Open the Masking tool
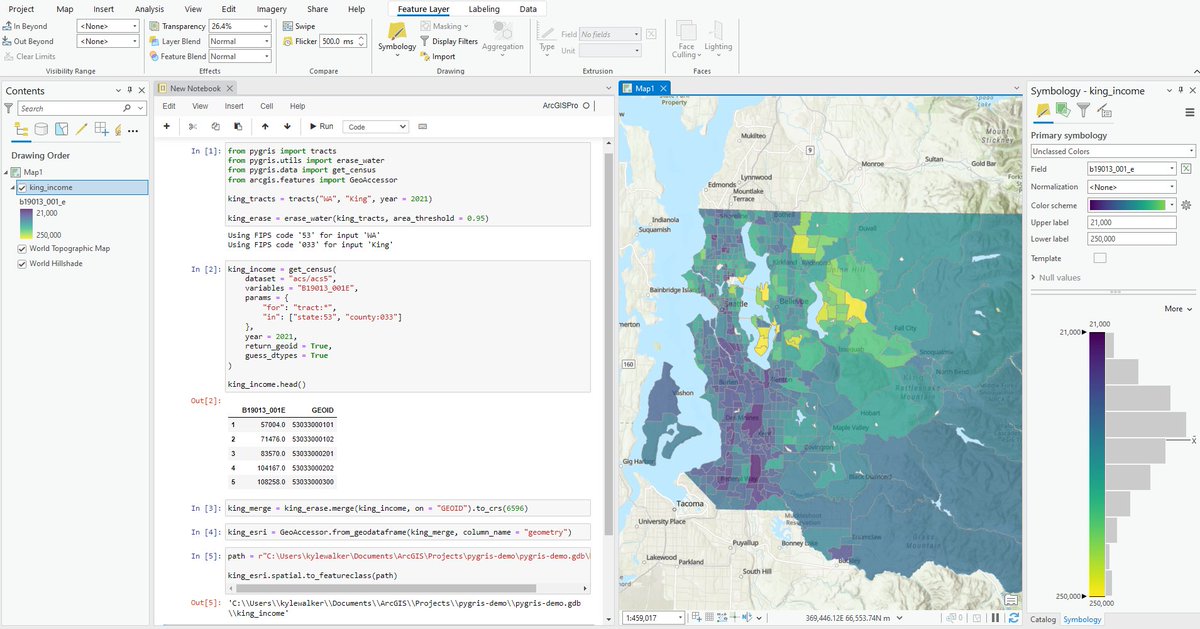This screenshot has width=1200, height=629. coord(444,26)
